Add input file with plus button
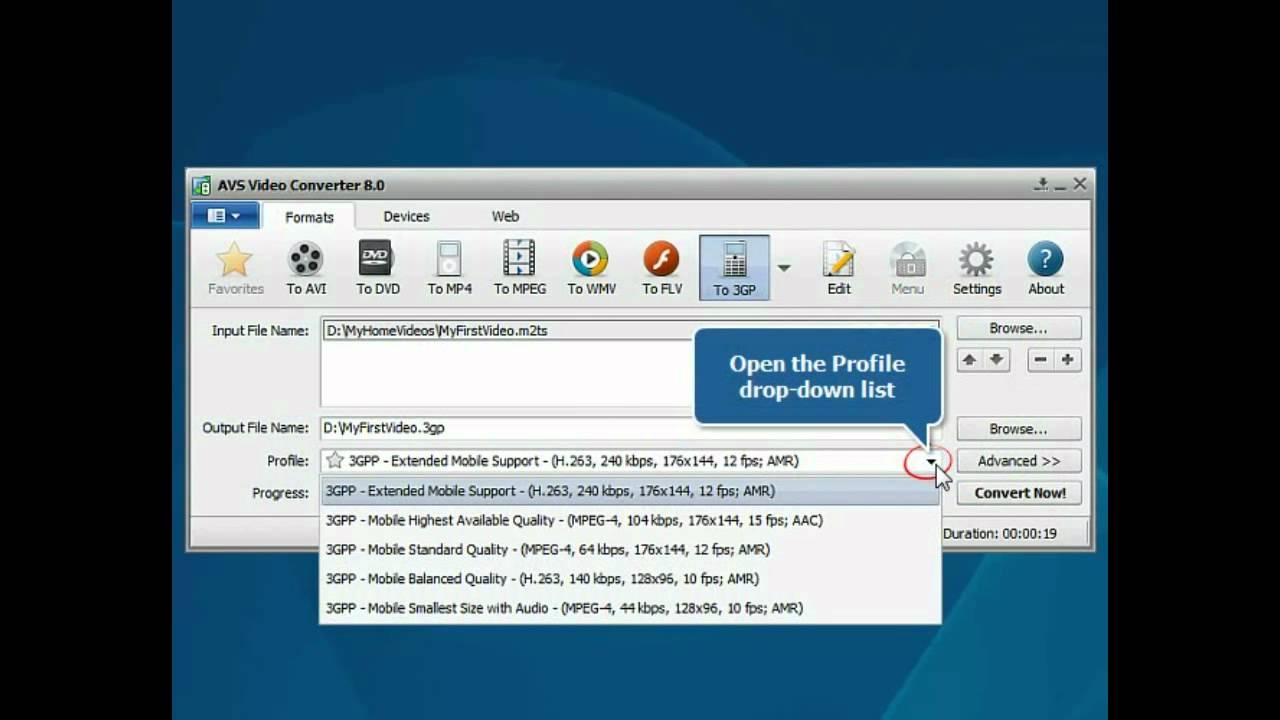The image size is (1280, 720). tap(1068, 360)
